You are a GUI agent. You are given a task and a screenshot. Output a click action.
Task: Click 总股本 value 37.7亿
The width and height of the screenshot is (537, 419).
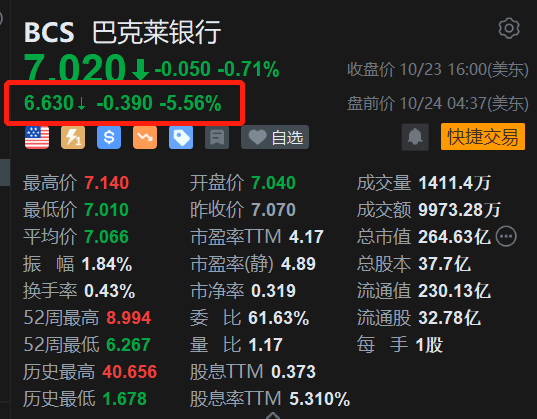pos(445,264)
